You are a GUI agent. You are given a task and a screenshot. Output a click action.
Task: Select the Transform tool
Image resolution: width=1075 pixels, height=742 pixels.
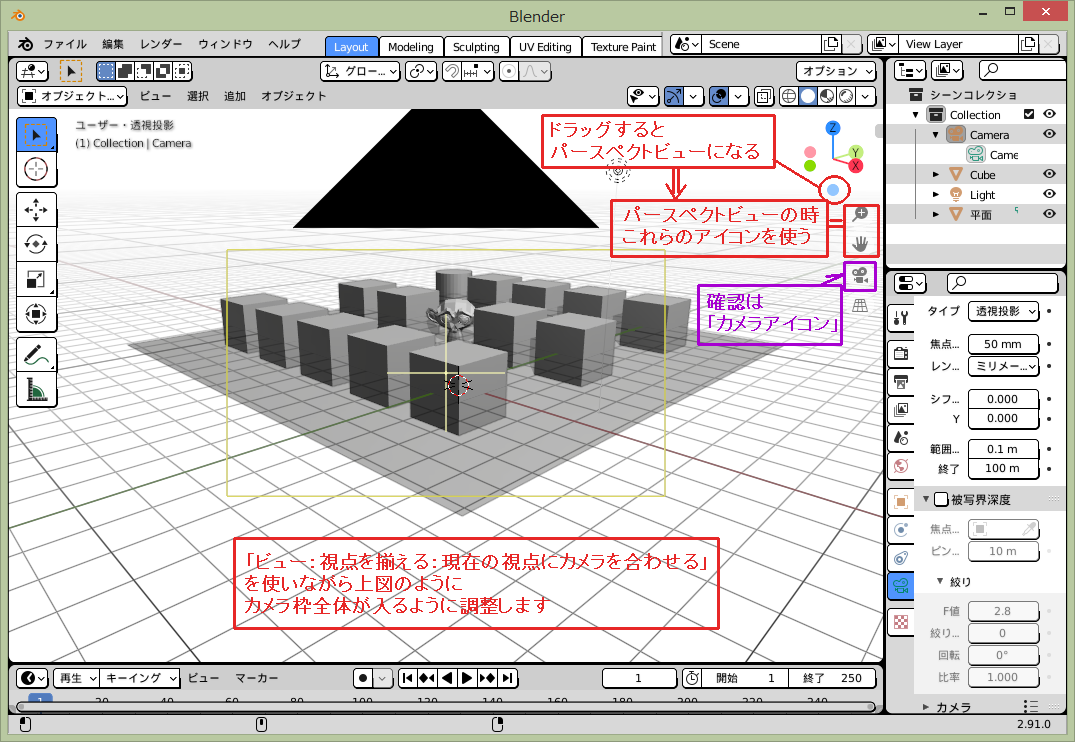click(x=36, y=314)
